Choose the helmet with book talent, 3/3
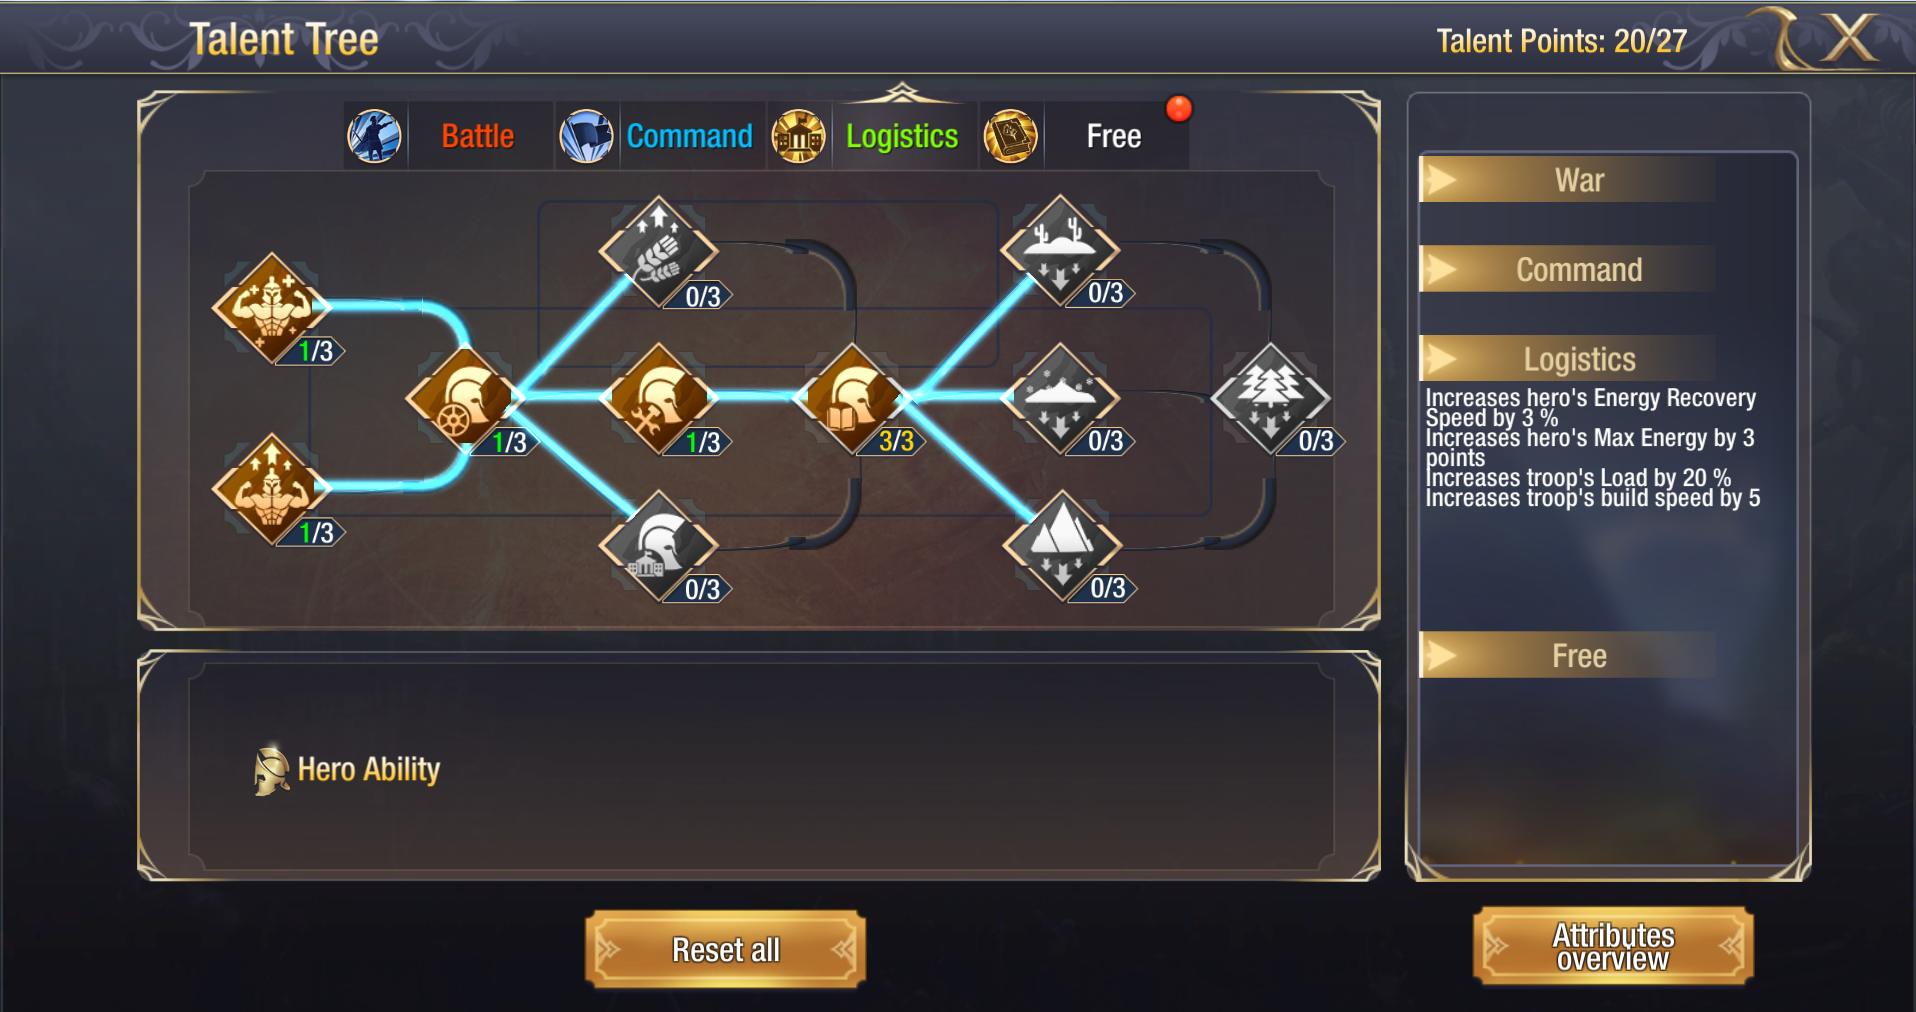This screenshot has height=1012, width=1916. pyautogui.click(x=852, y=397)
